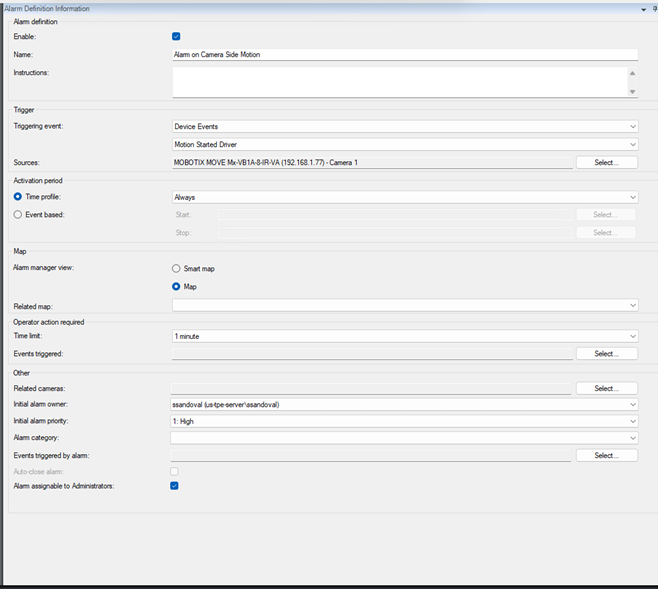Choose the Time profile radio button

pyautogui.click(x=18, y=196)
